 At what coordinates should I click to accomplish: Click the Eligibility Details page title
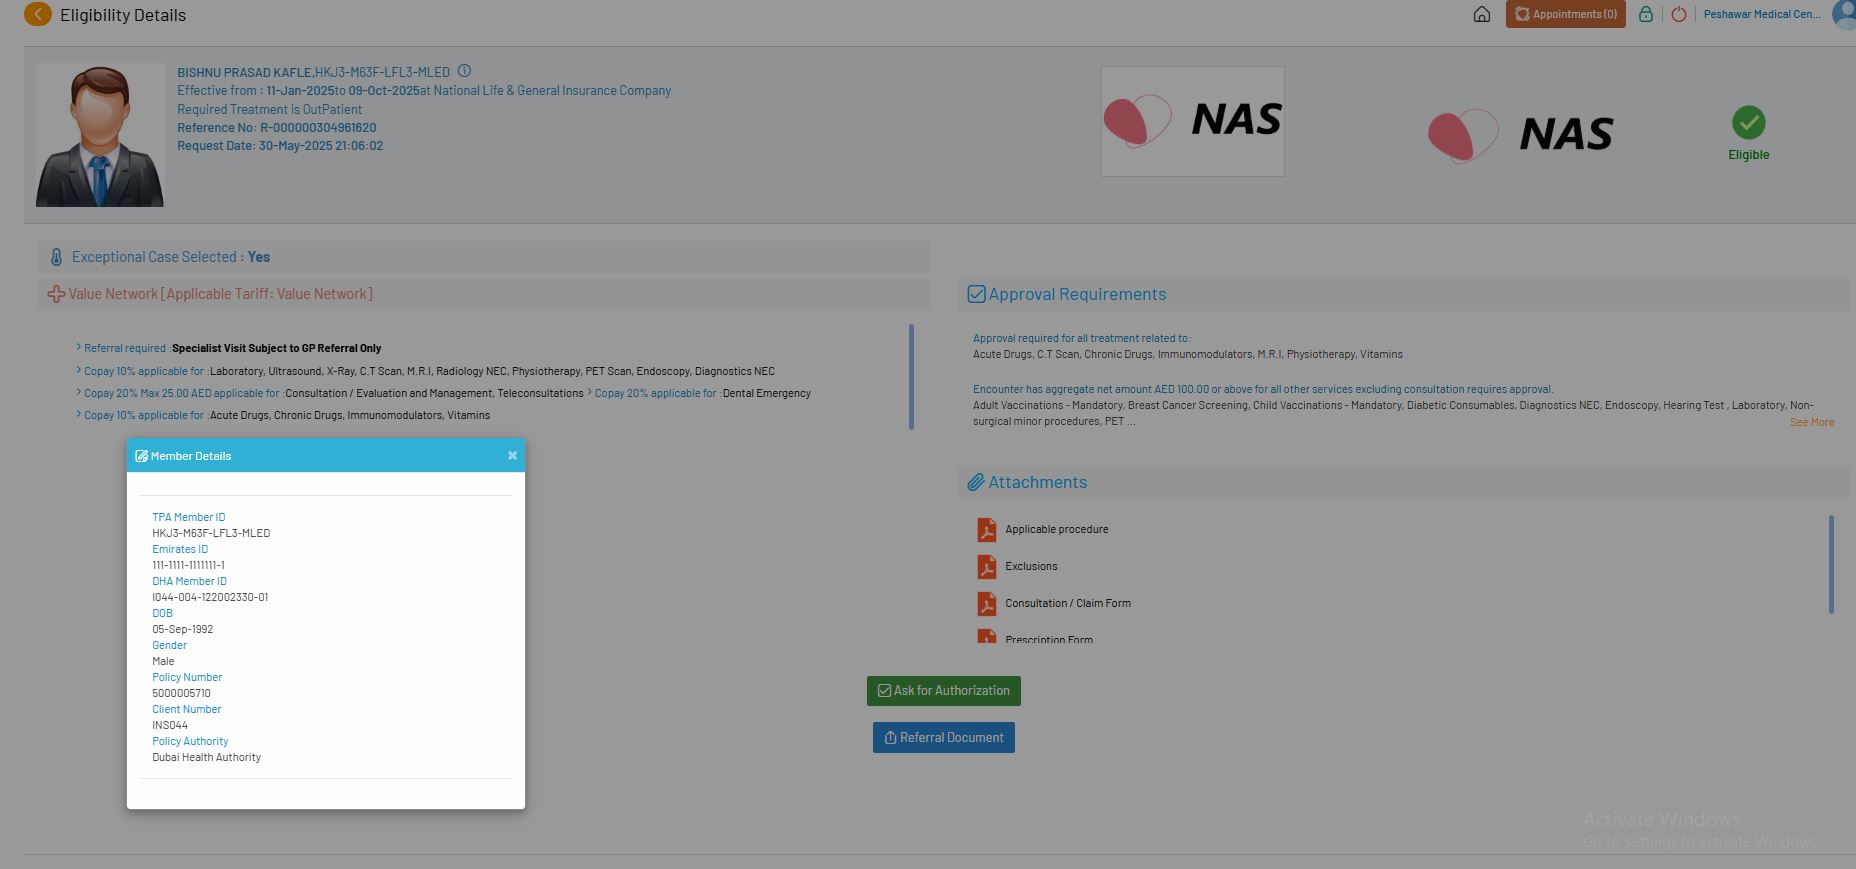click(x=123, y=15)
